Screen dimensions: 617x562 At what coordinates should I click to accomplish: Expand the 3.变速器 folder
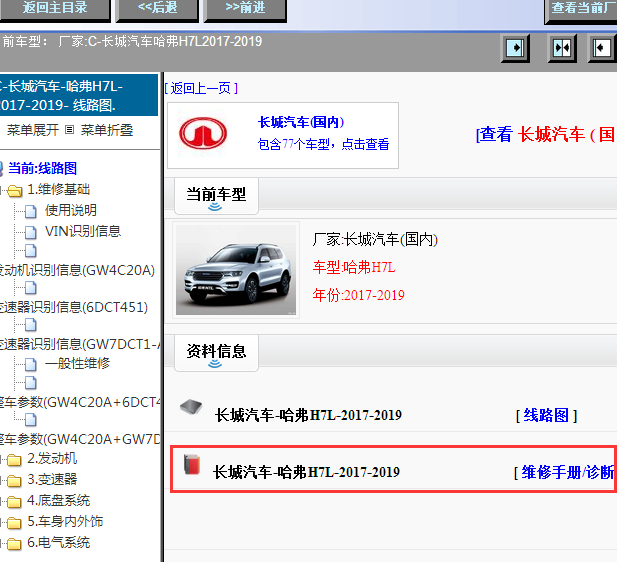click(x=2, y=481)
